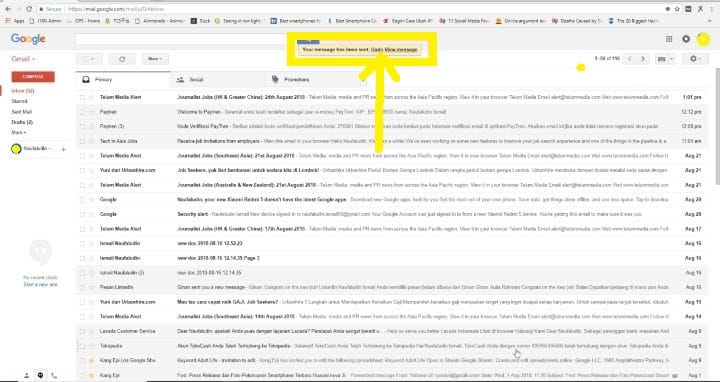720x382 pixels.
Task: Expand More labels in left sidebar
Action: tap(19, 133)
